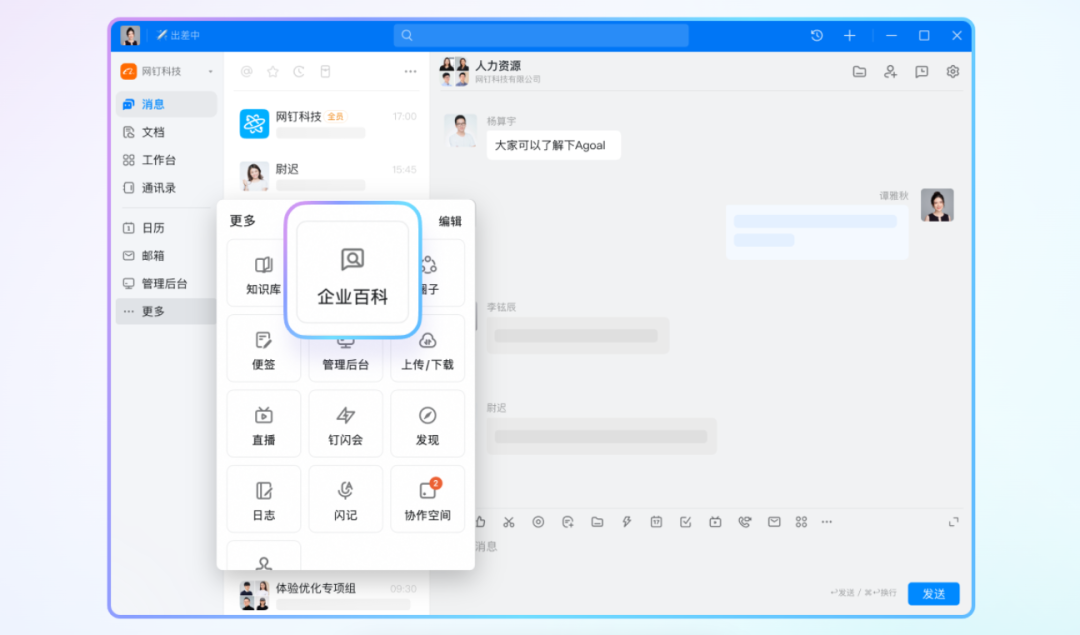Select 工作台 in the left sidebar
This screenshot has height=635, width=1080.
[166, 160]
